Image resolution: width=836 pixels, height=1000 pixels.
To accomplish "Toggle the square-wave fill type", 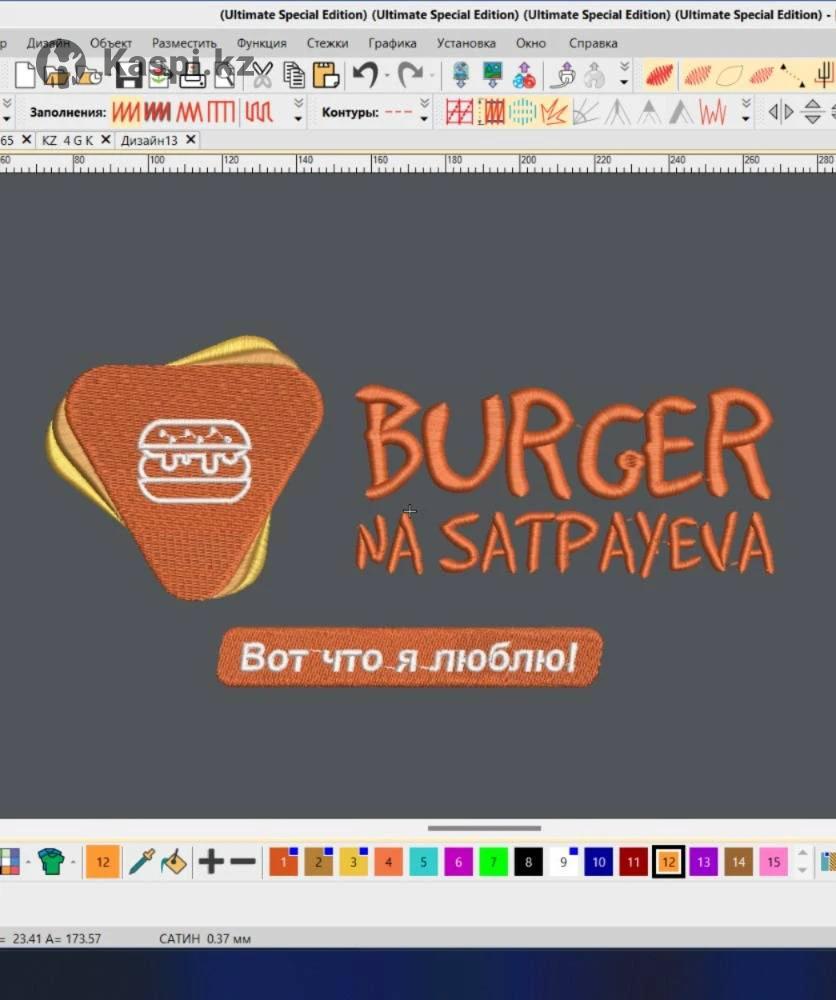I will (x=221, y=112).
